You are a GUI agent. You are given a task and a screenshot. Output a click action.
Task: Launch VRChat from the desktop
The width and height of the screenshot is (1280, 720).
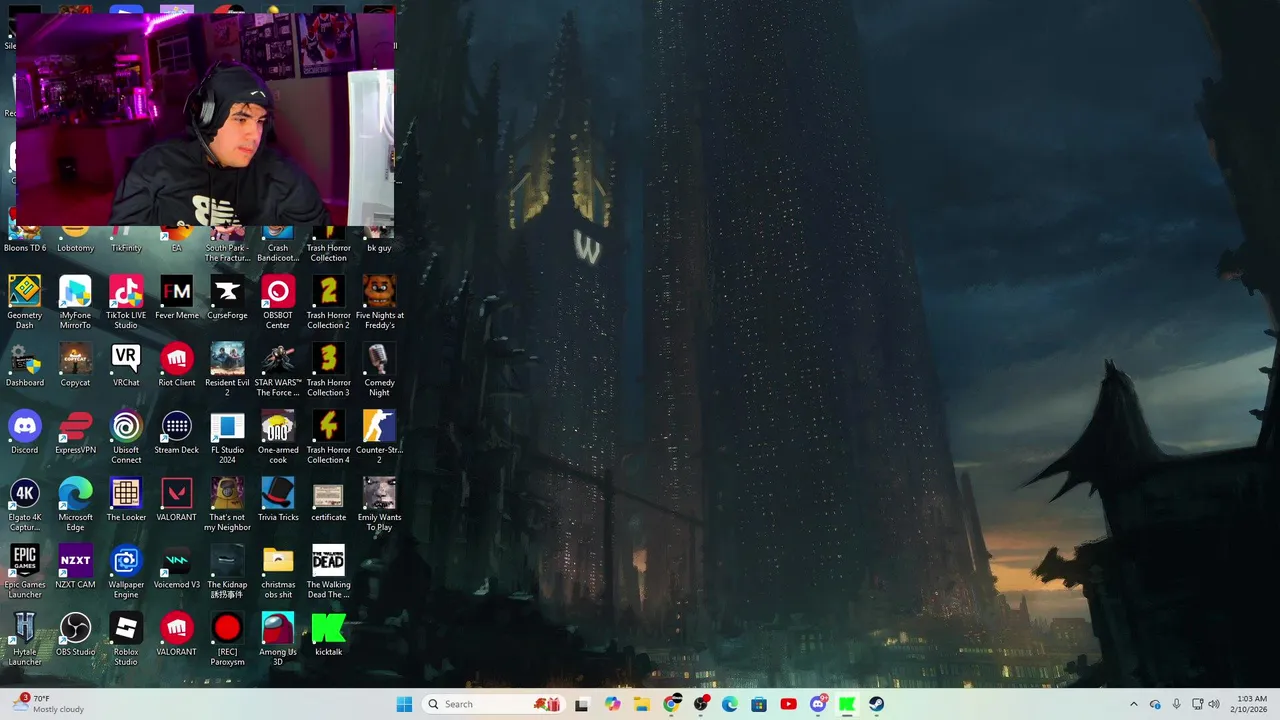tap(126, 365)
